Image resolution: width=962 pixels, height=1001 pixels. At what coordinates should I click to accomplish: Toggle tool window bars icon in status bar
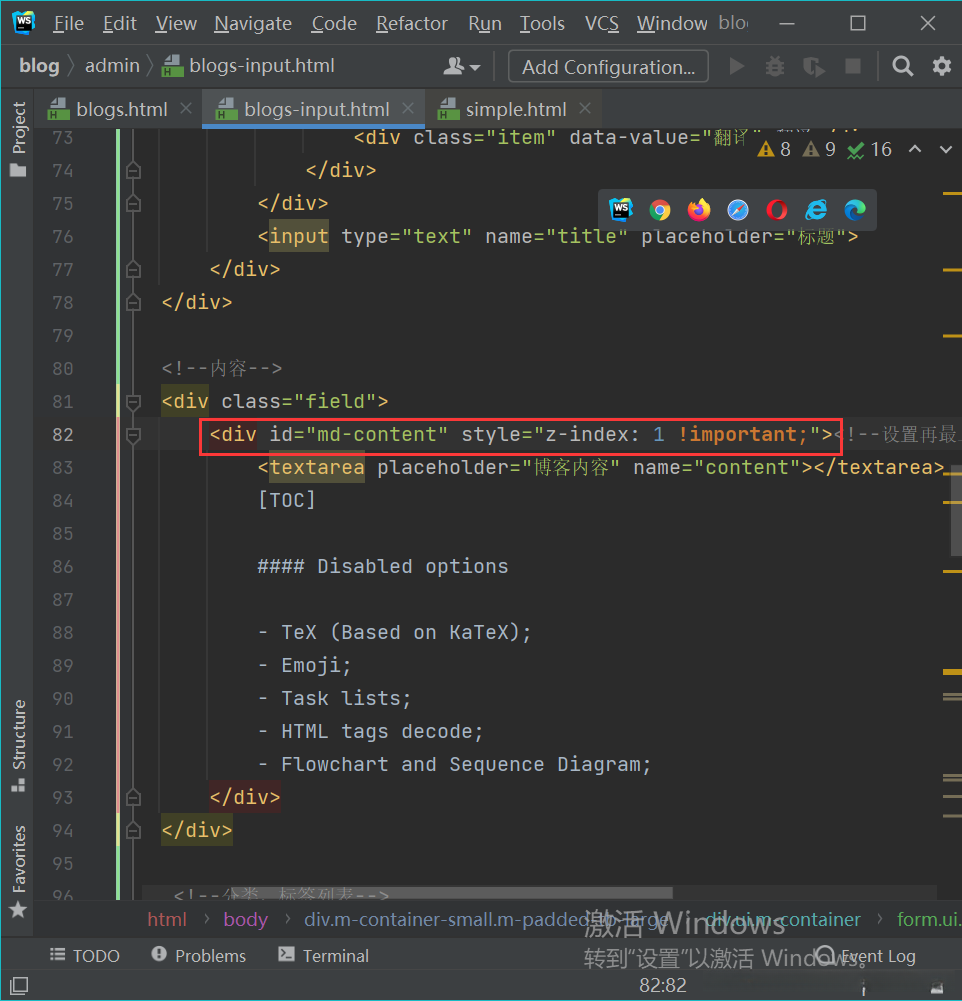pyautogui.click(x=19, y=985)
